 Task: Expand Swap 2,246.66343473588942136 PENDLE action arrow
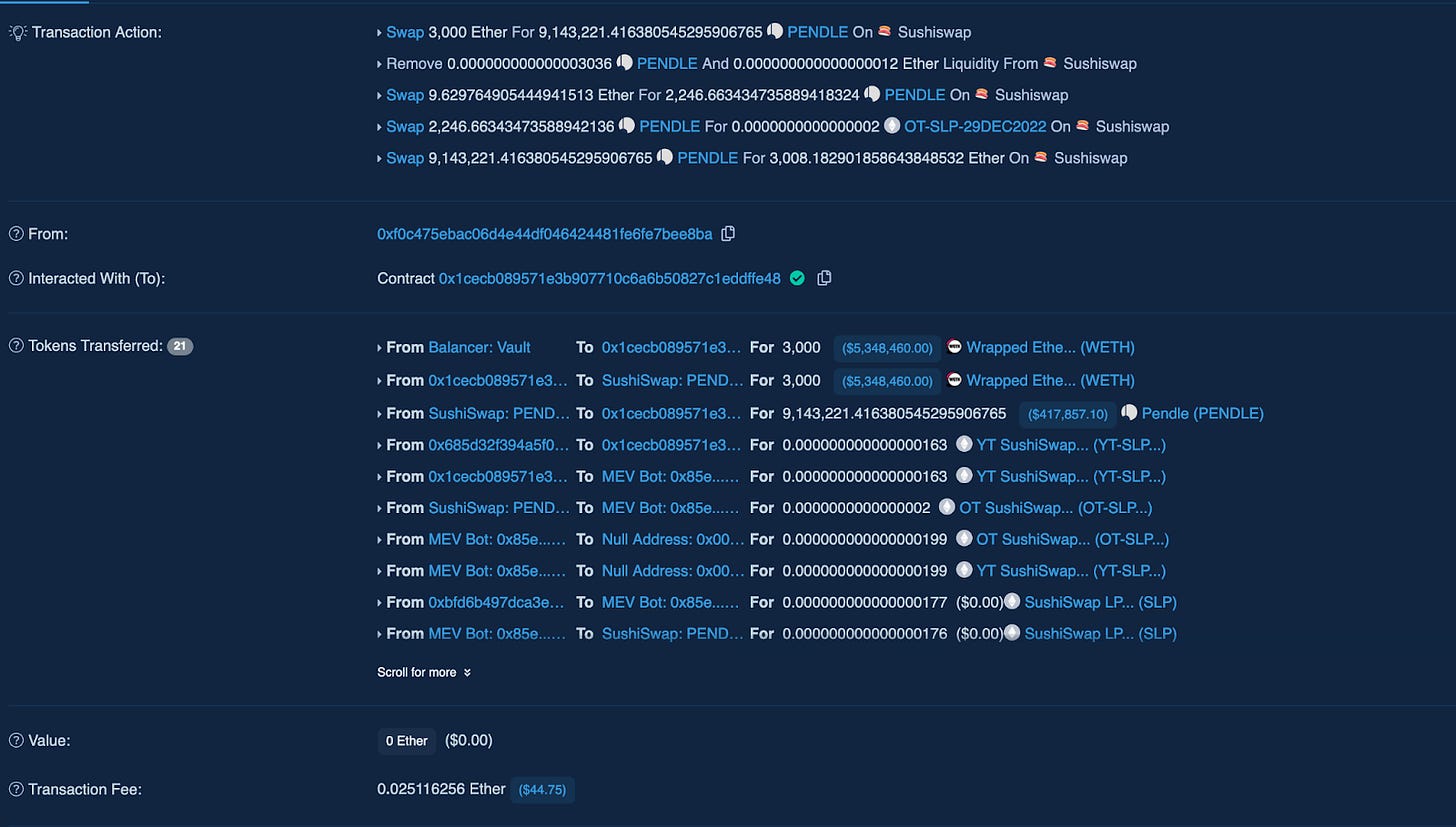click(380, 126)
